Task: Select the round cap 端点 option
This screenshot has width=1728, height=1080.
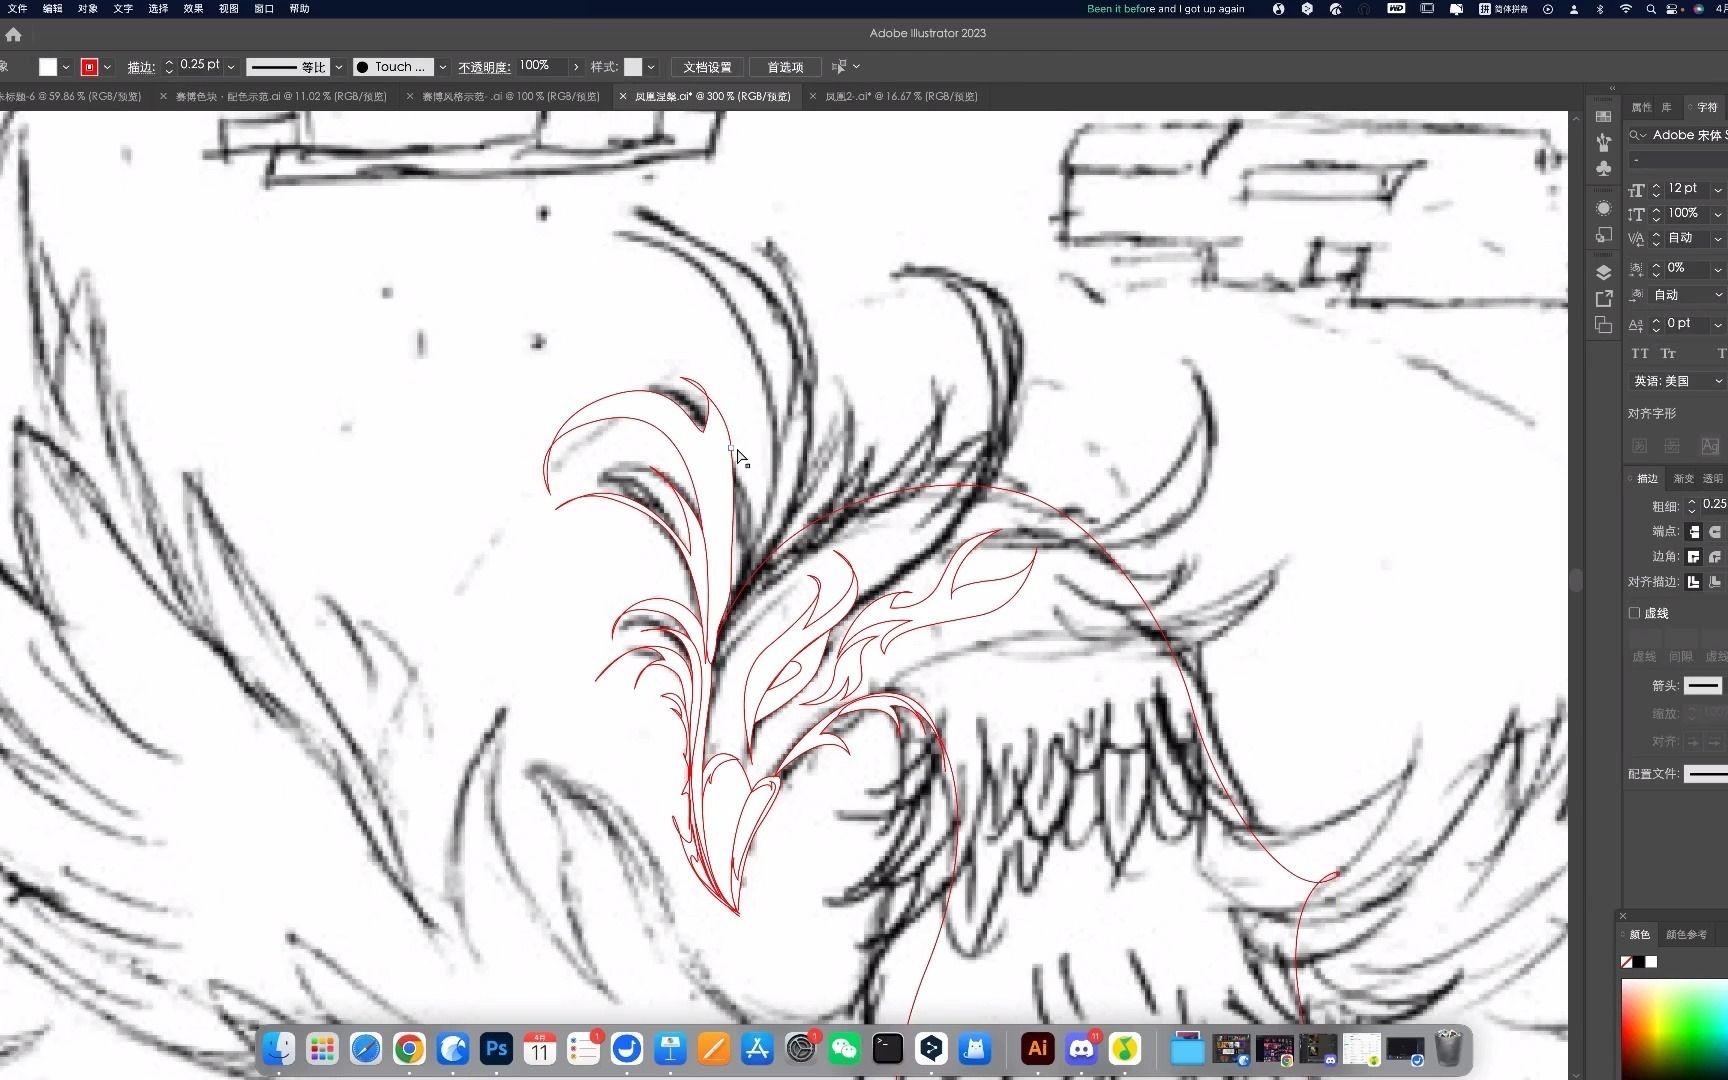Action: (x=1715, y=531)
